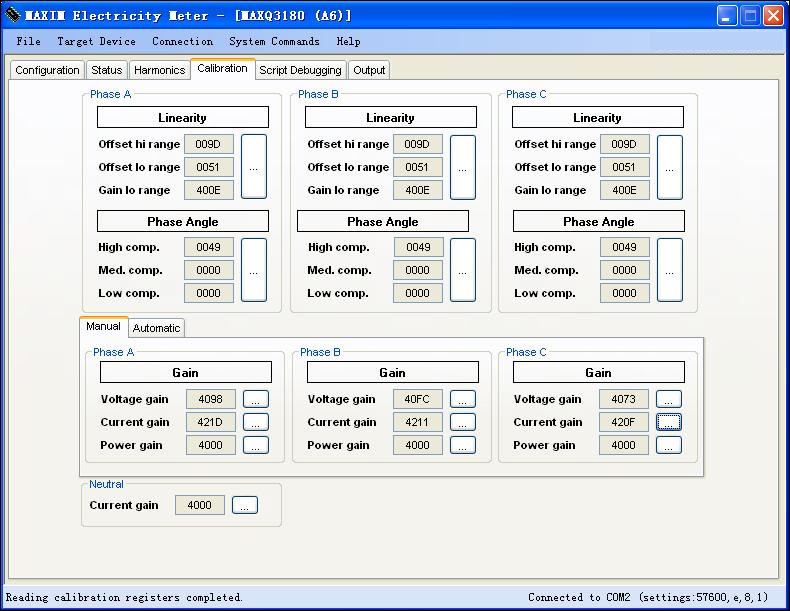
Task: Click Phase C High comp. value field
Action: pos(624,247)
